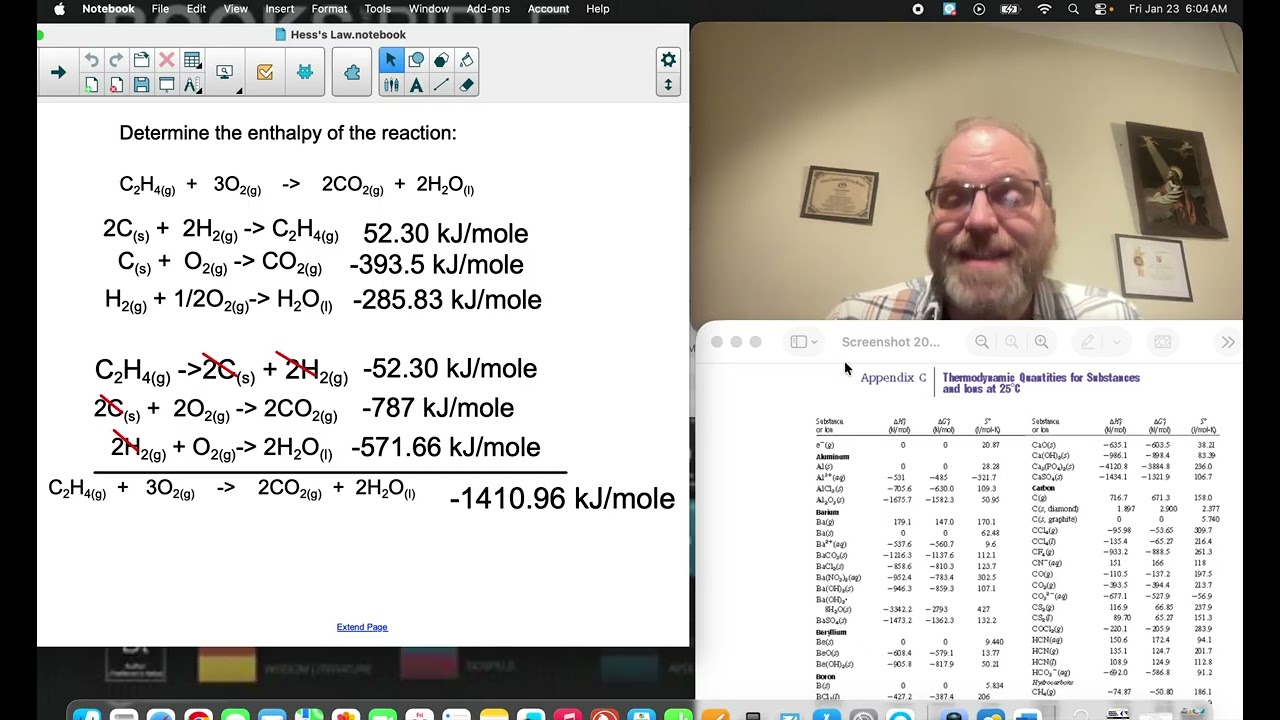This screenshot has width=1280, height=720.
Task: Open the Edit menu
Action: (196, 9)
